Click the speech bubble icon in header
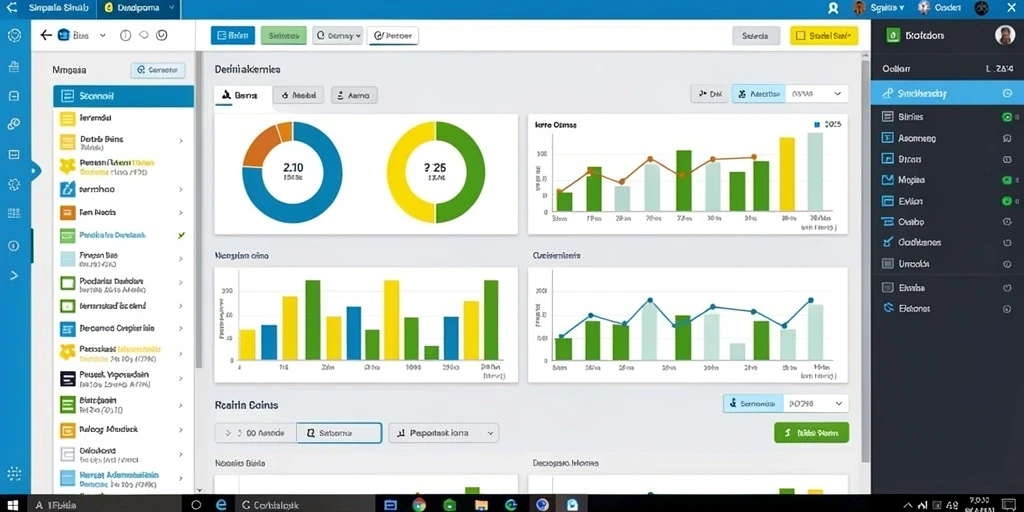The width and height of the screenshot is (1024, 512). click(144, 35)
